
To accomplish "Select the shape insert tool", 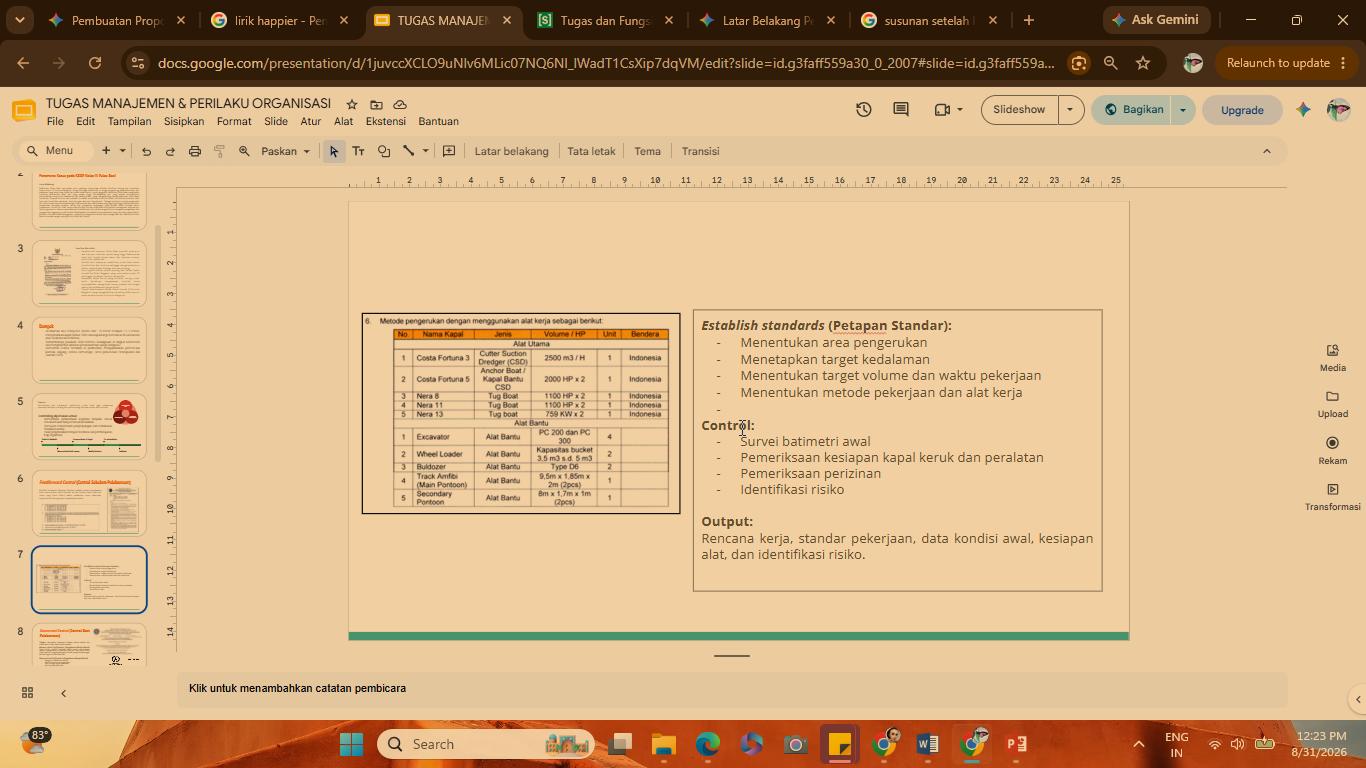I will pyautogui.click(x=384, y=151).
